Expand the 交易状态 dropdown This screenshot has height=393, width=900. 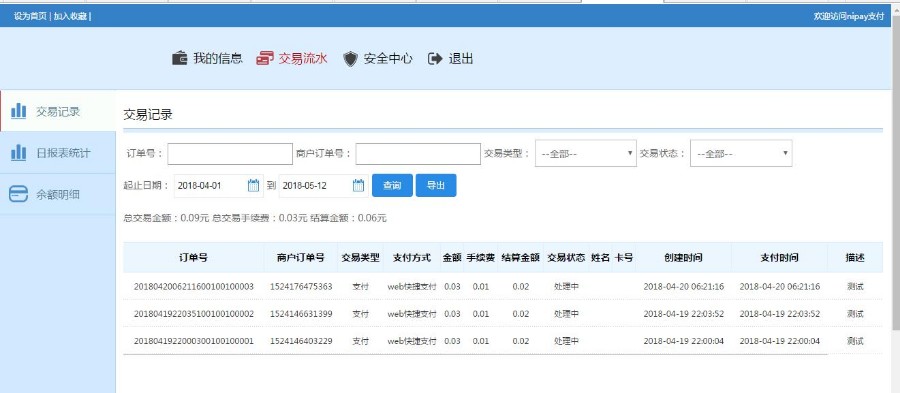point(741,153)
